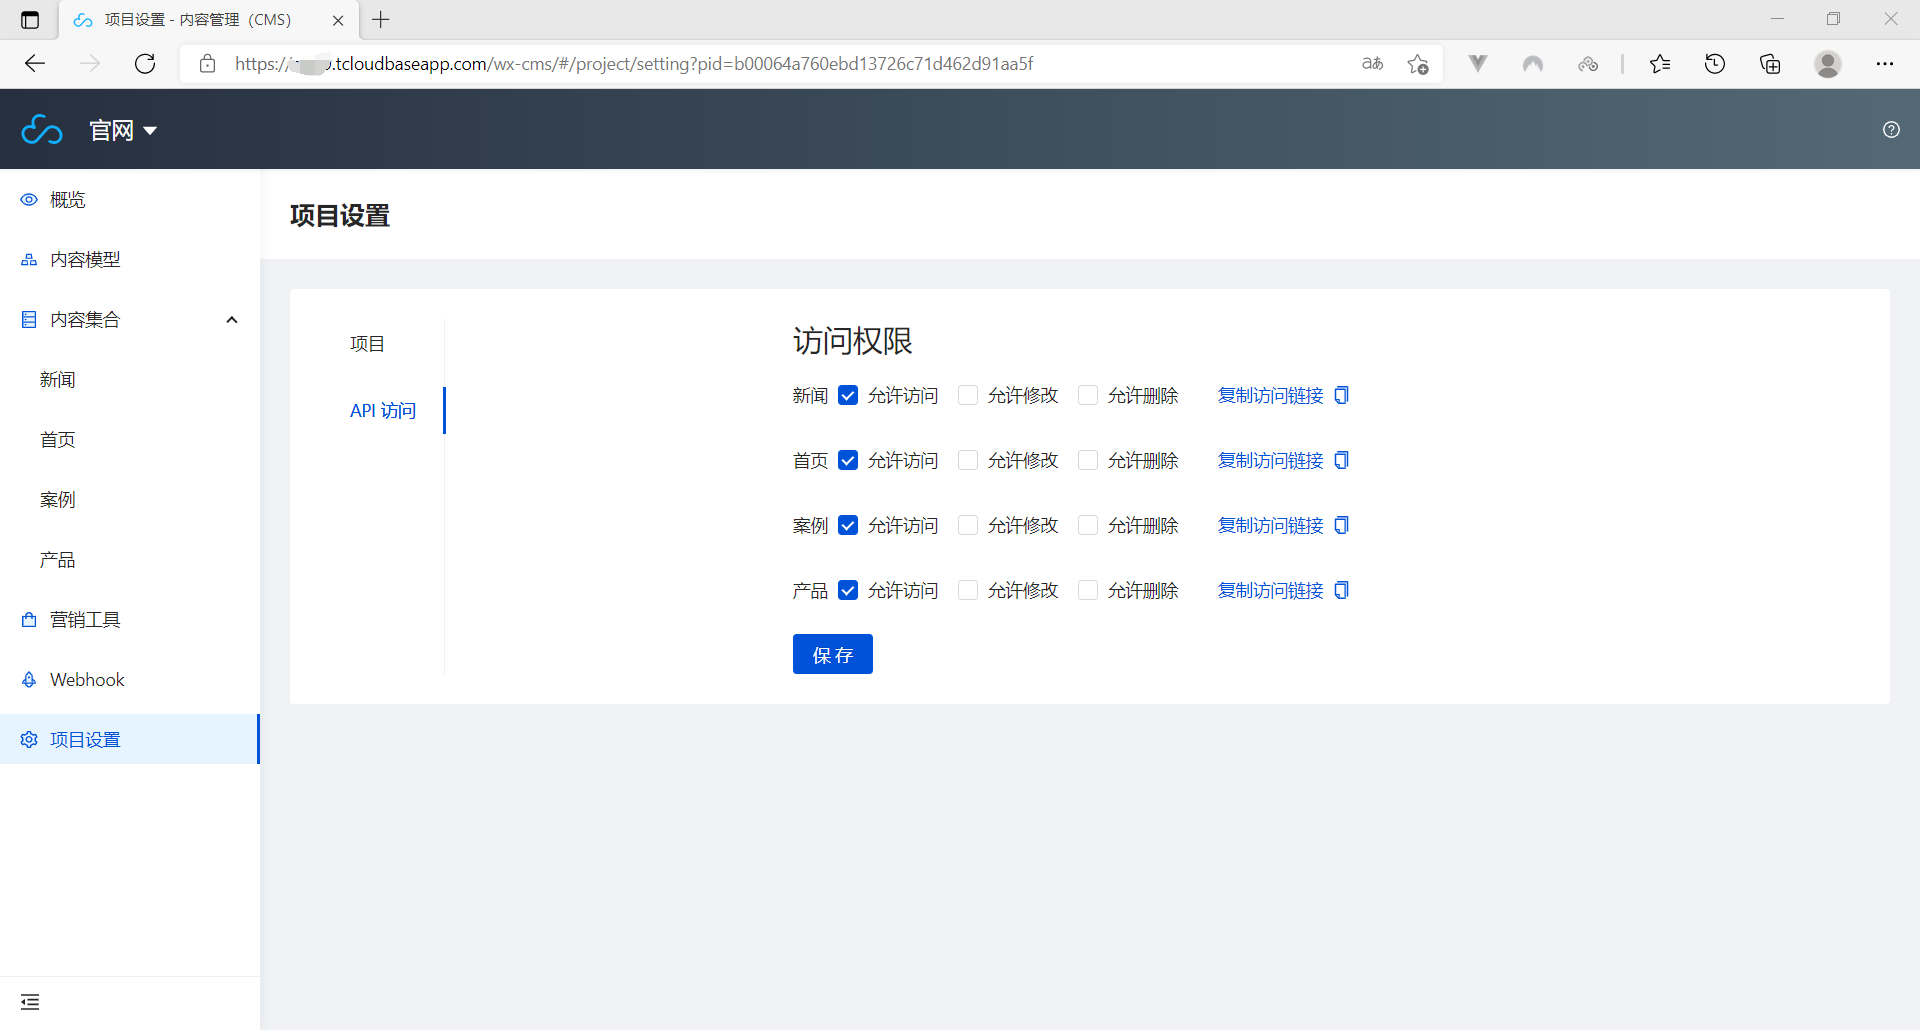Image resolution: width=1920 pixels, height=1030 pixels.
Task: Click the copy icon beside 新闻 access link
Action: [x=1341, y=395]
